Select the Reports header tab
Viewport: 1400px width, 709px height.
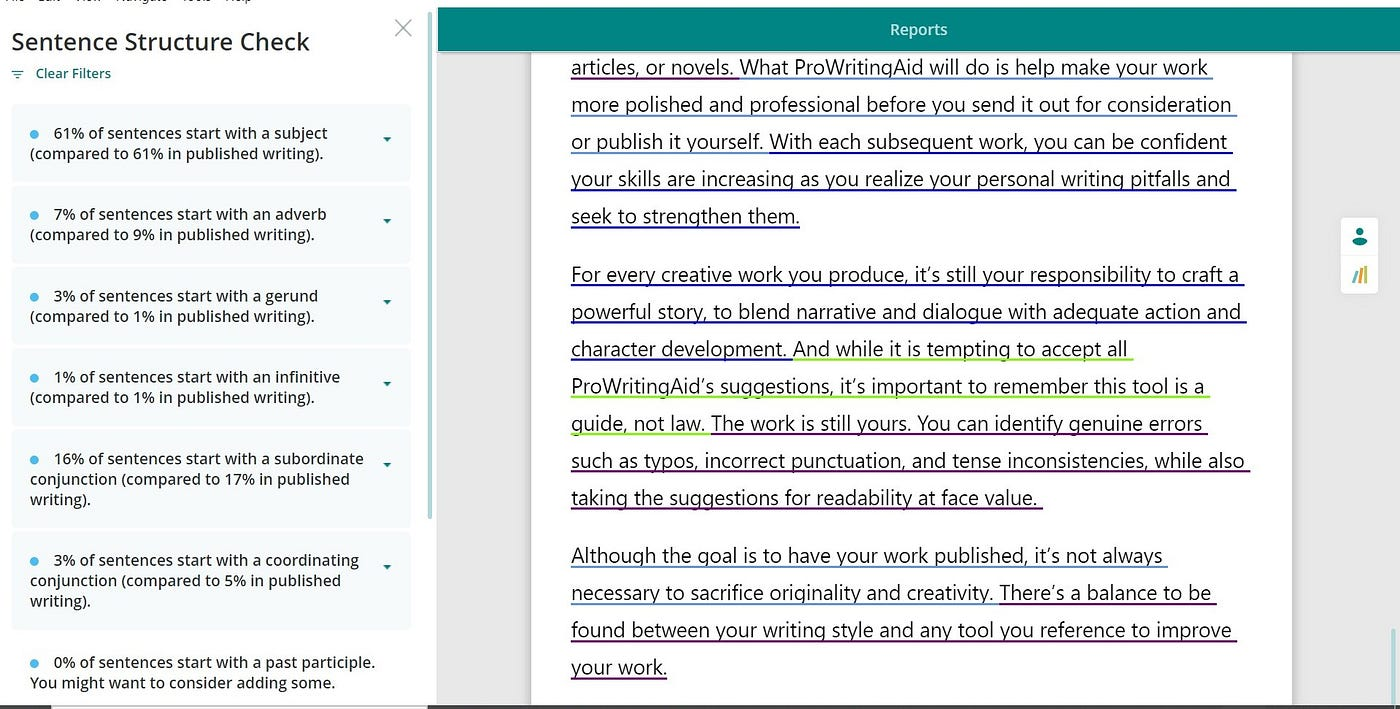click(x=918, y=30)
